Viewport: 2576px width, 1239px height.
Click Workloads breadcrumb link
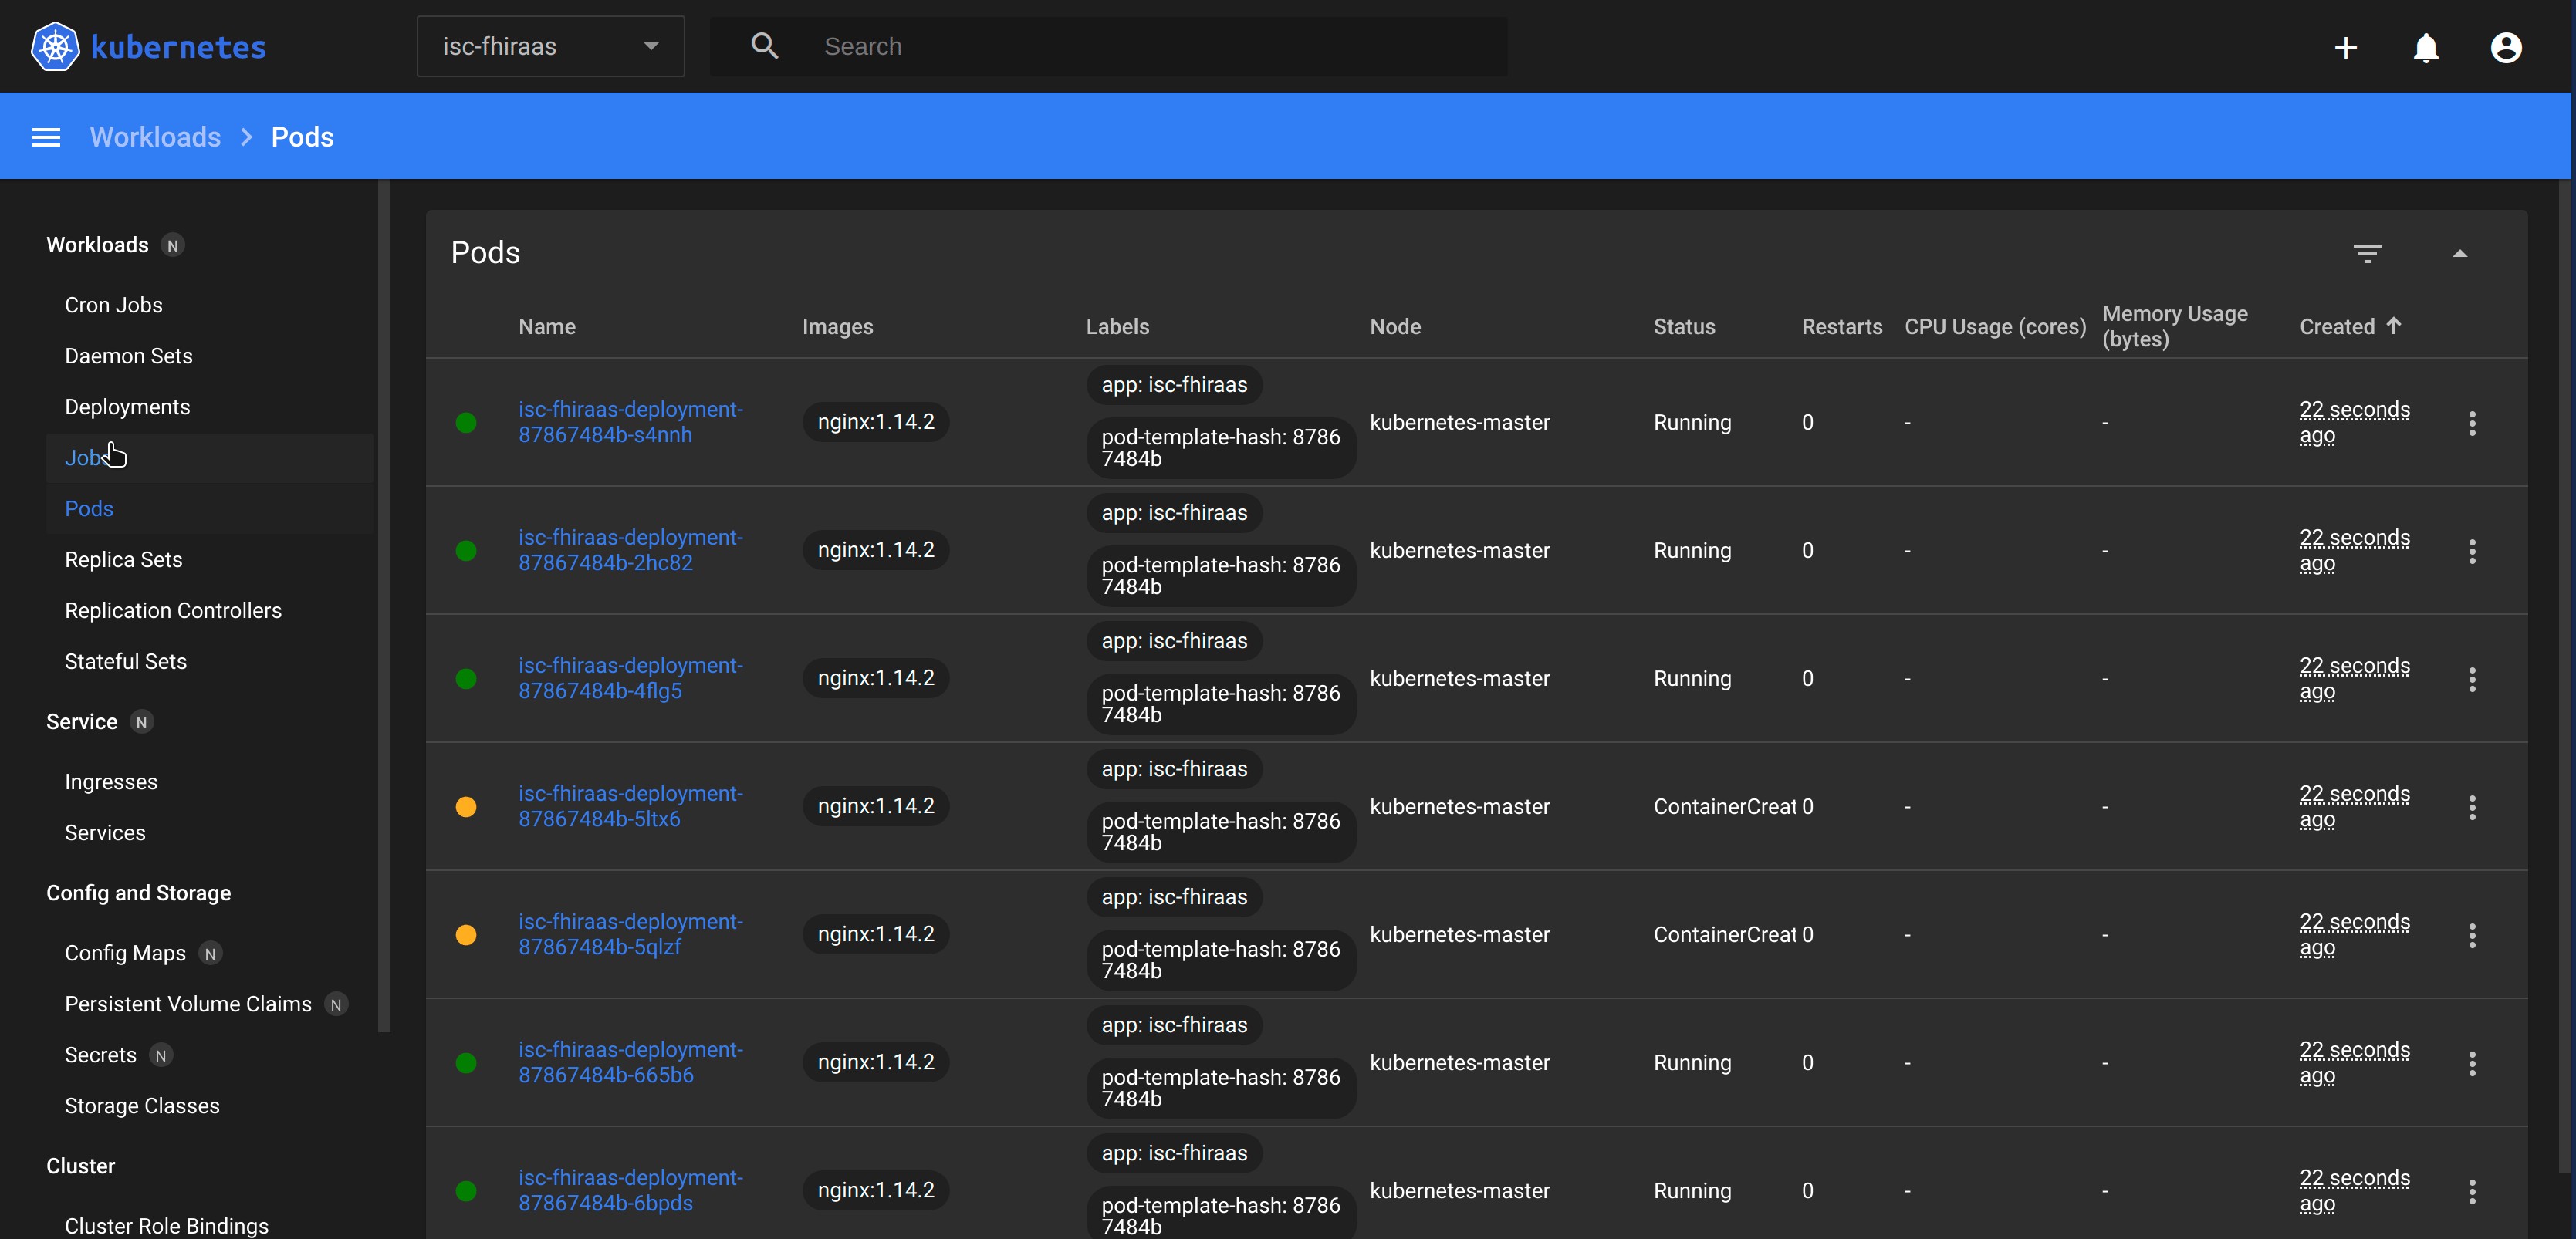click(155, 137)
